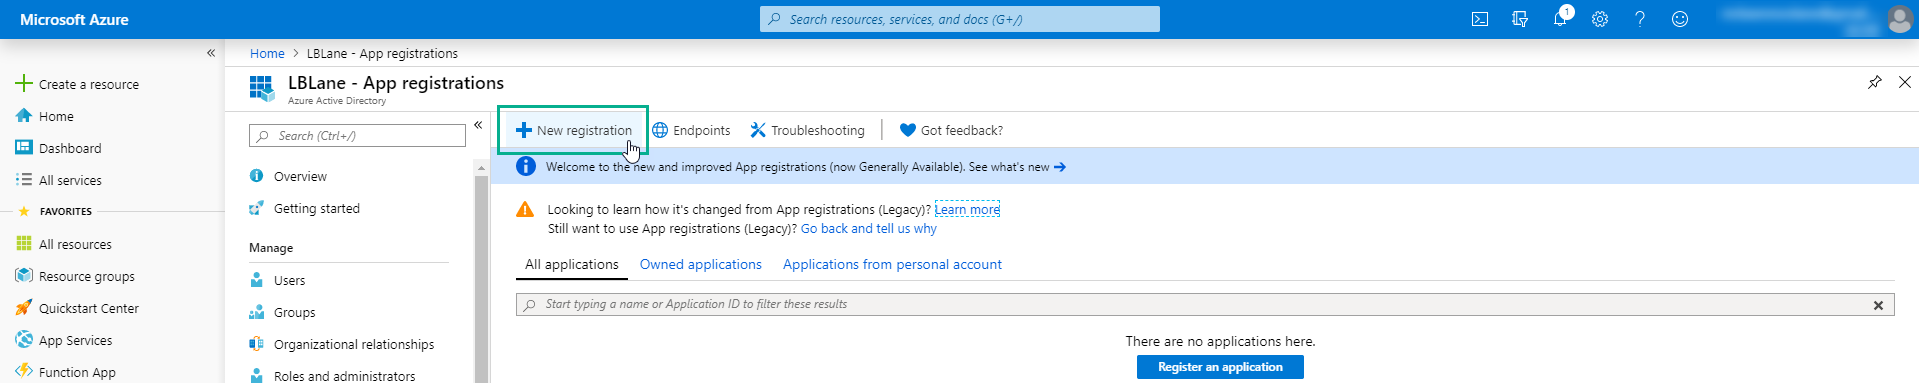Image resolution: width=1919 pixels, height=383 pixels.
Task: Open Organizational relationships menu item
Action: [354, 344]
